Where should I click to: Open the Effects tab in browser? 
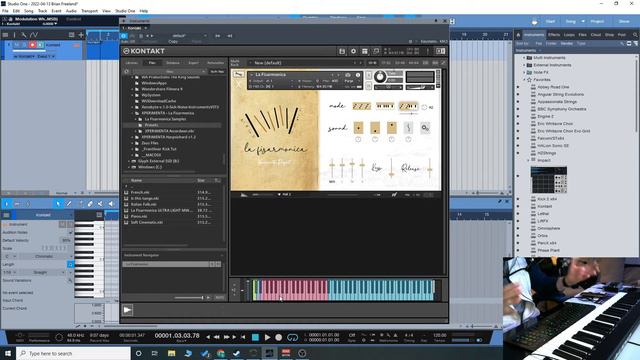[x=554, y=35]
